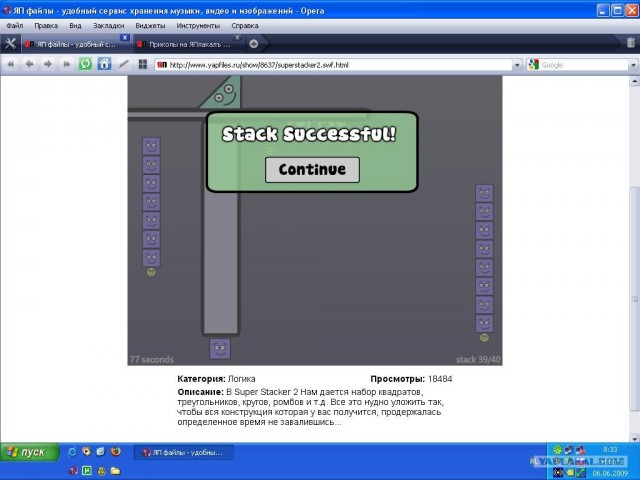Launch Opera from quick launch bottom row
The image size is (640, 480).
pyautogui.click(x=73, y=471)
